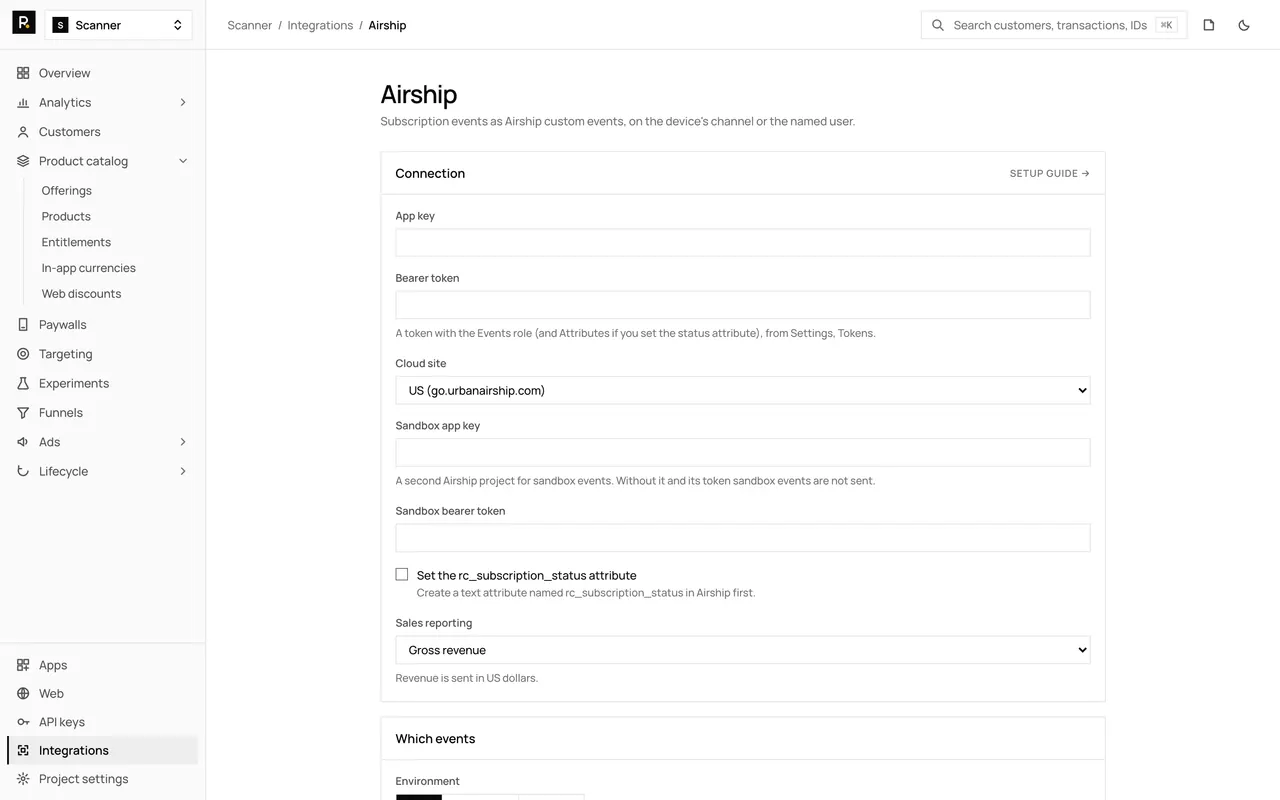
Task: Click the Funnels filter icon
Action: [23, 413]
